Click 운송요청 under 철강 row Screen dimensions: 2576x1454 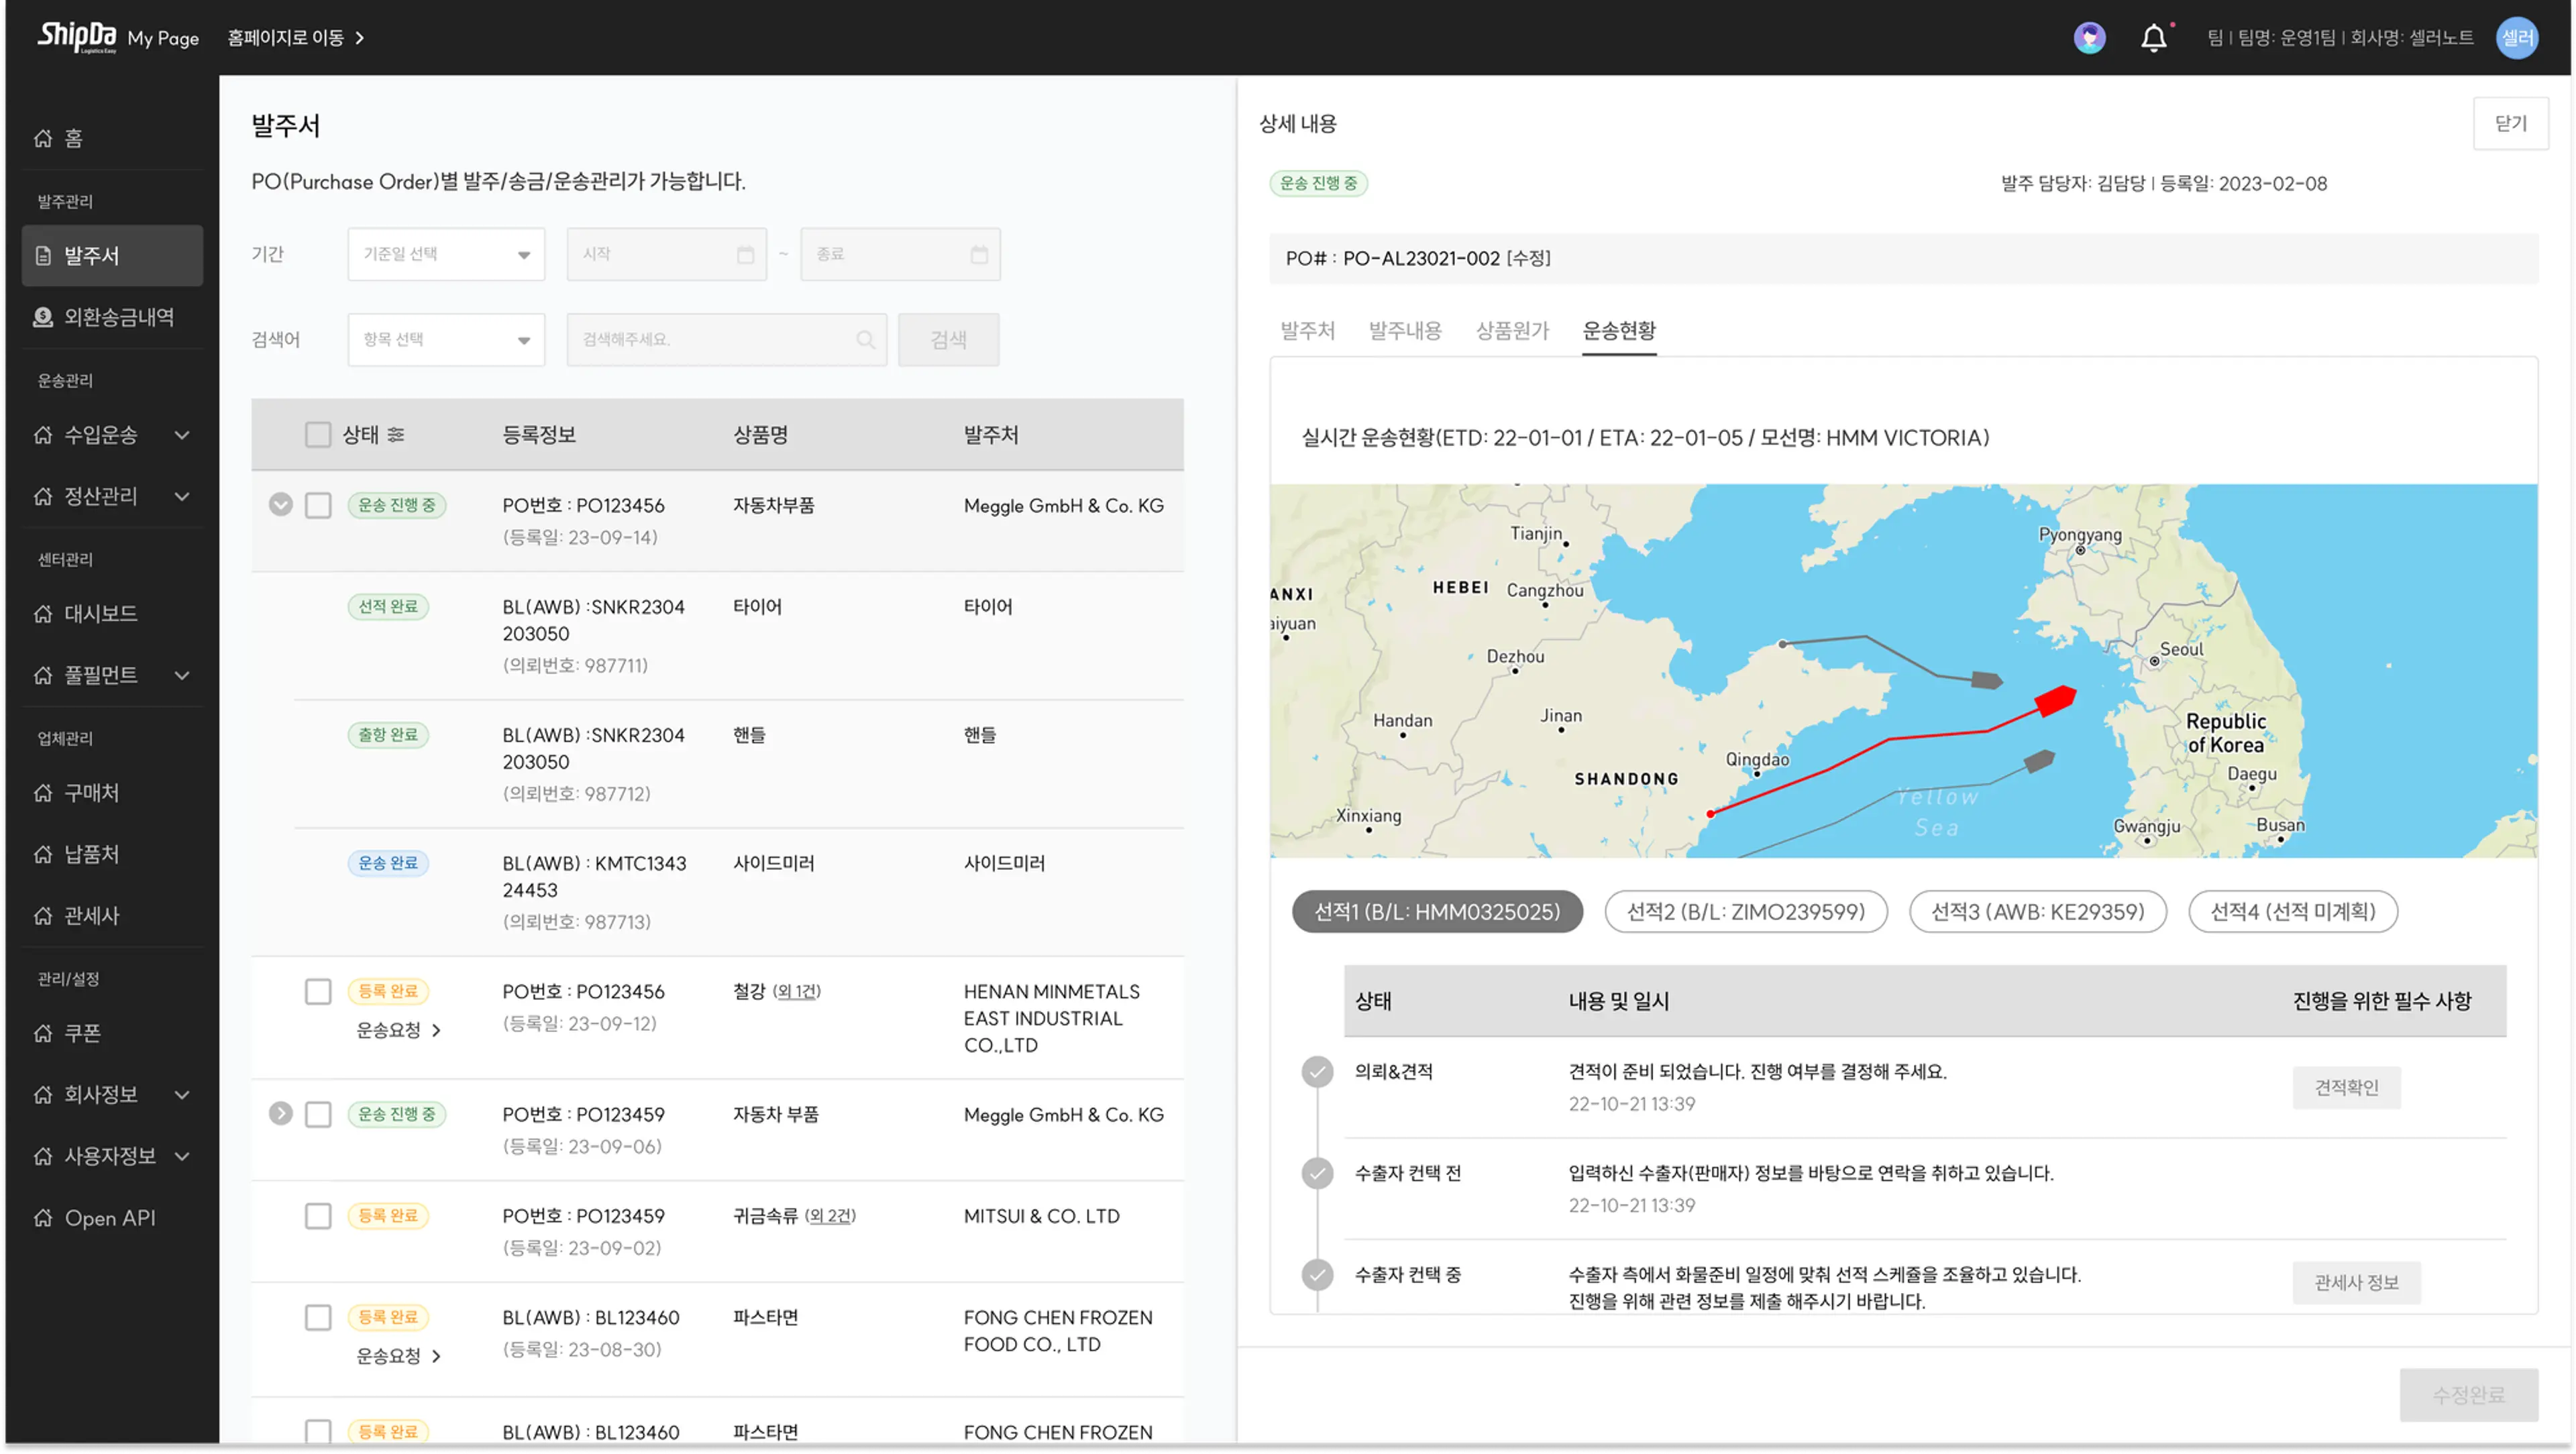coord(398,1030)
